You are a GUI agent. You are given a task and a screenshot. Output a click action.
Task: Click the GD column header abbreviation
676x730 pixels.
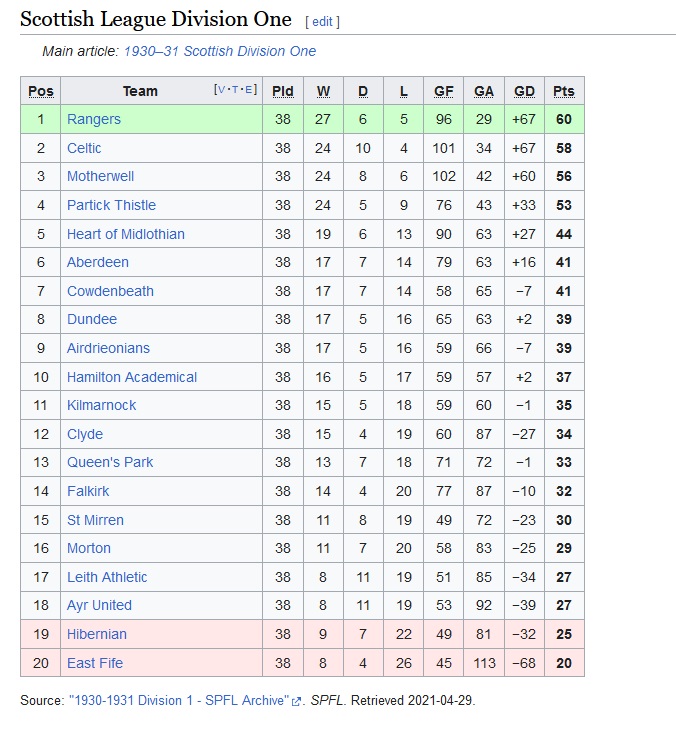[524, 91]
